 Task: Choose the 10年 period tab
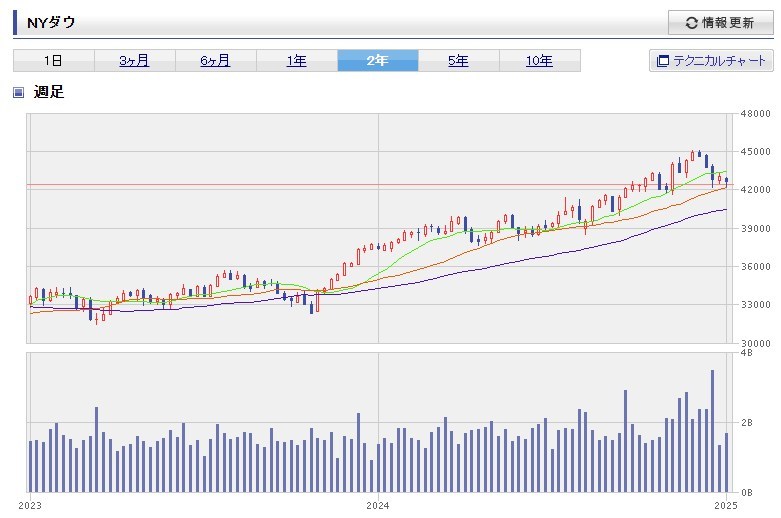[539, 61]
